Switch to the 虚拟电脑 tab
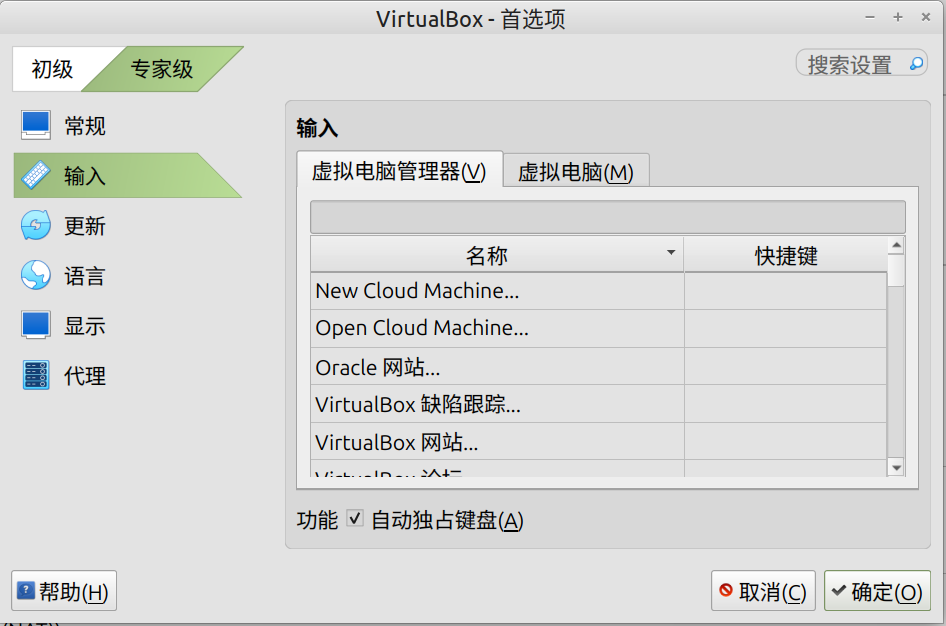The width and height of the screenshot is (946, 626). coord(576,172)
